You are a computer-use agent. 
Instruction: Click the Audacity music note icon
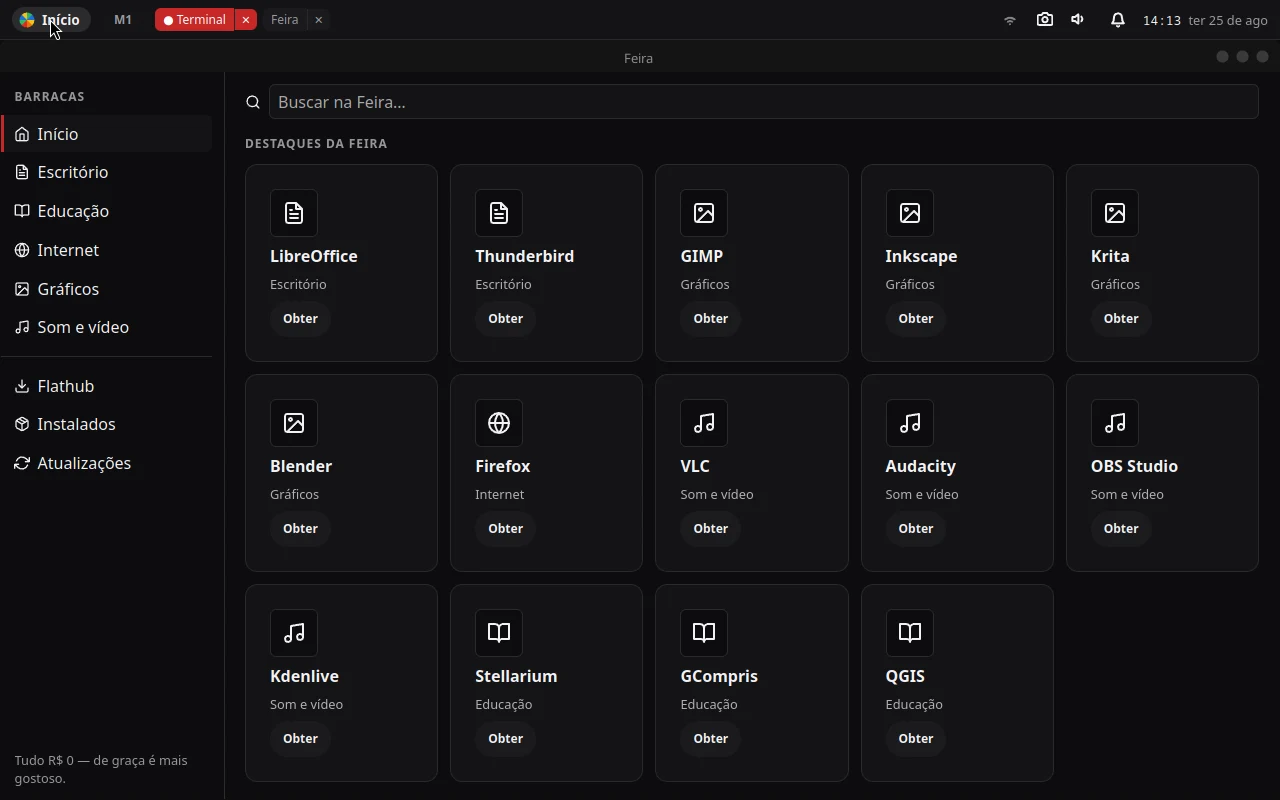(x=910, y=423)
